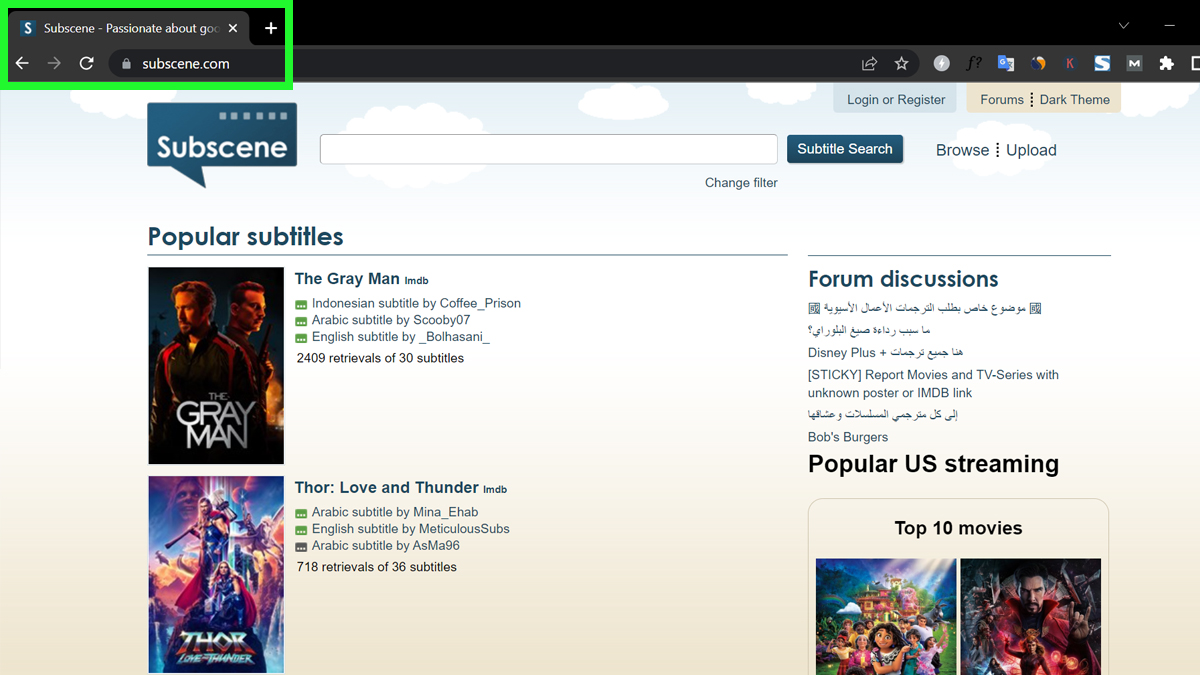Click the Subscene logo
The image size is (1200, 675).
tap(222, 145)
